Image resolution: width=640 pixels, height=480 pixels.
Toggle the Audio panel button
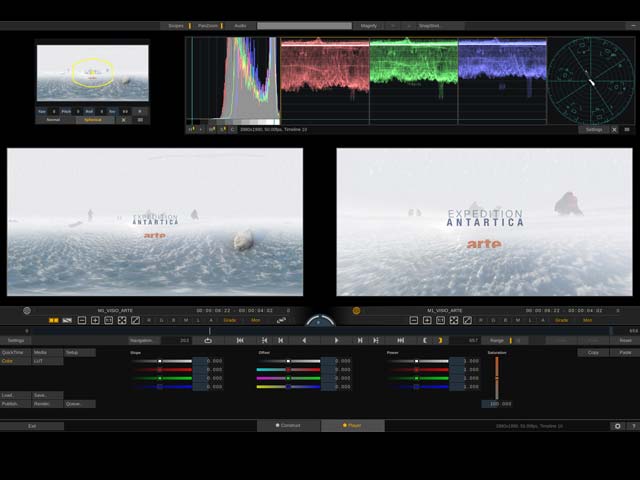pos(240,26)
